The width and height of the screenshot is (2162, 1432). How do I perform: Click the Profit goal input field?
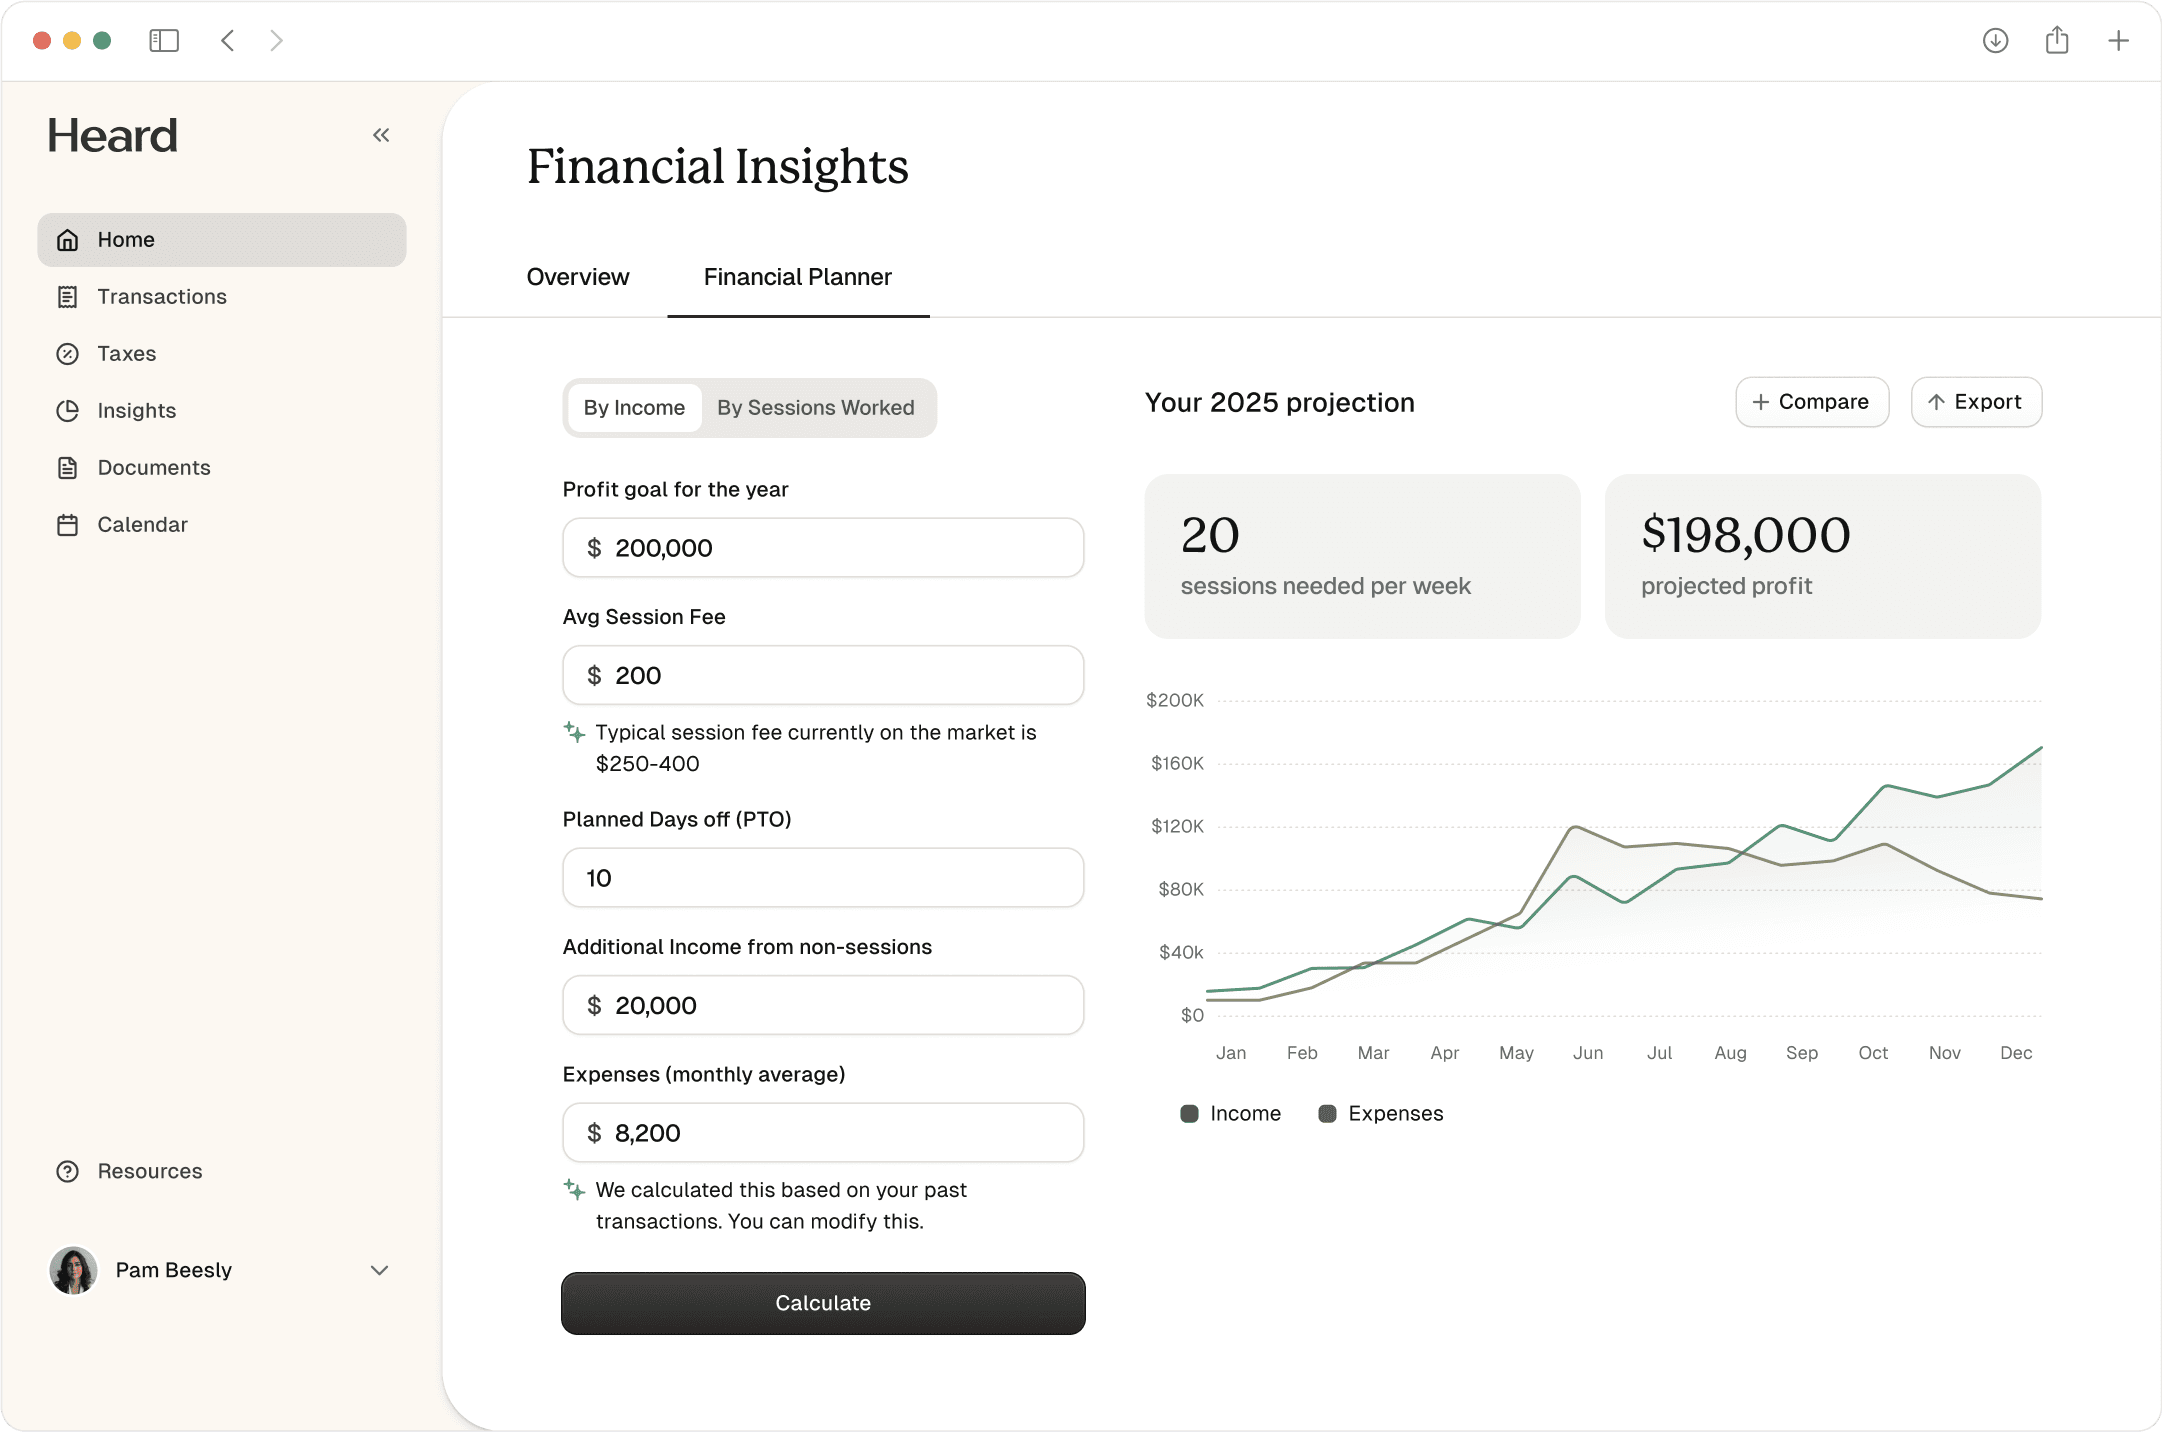(823, 548)
